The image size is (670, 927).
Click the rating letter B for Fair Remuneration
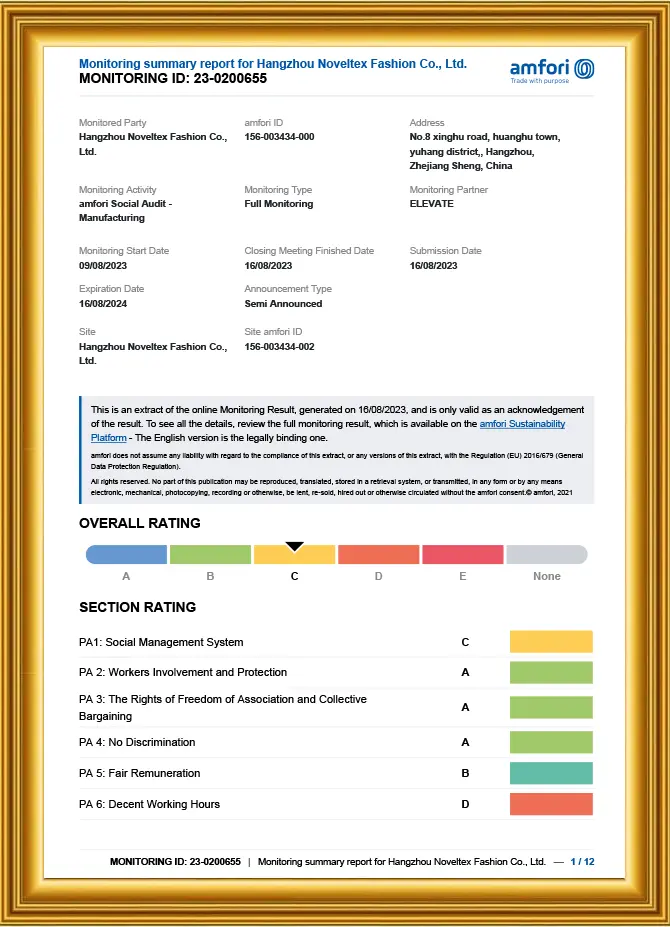[465, 773]
